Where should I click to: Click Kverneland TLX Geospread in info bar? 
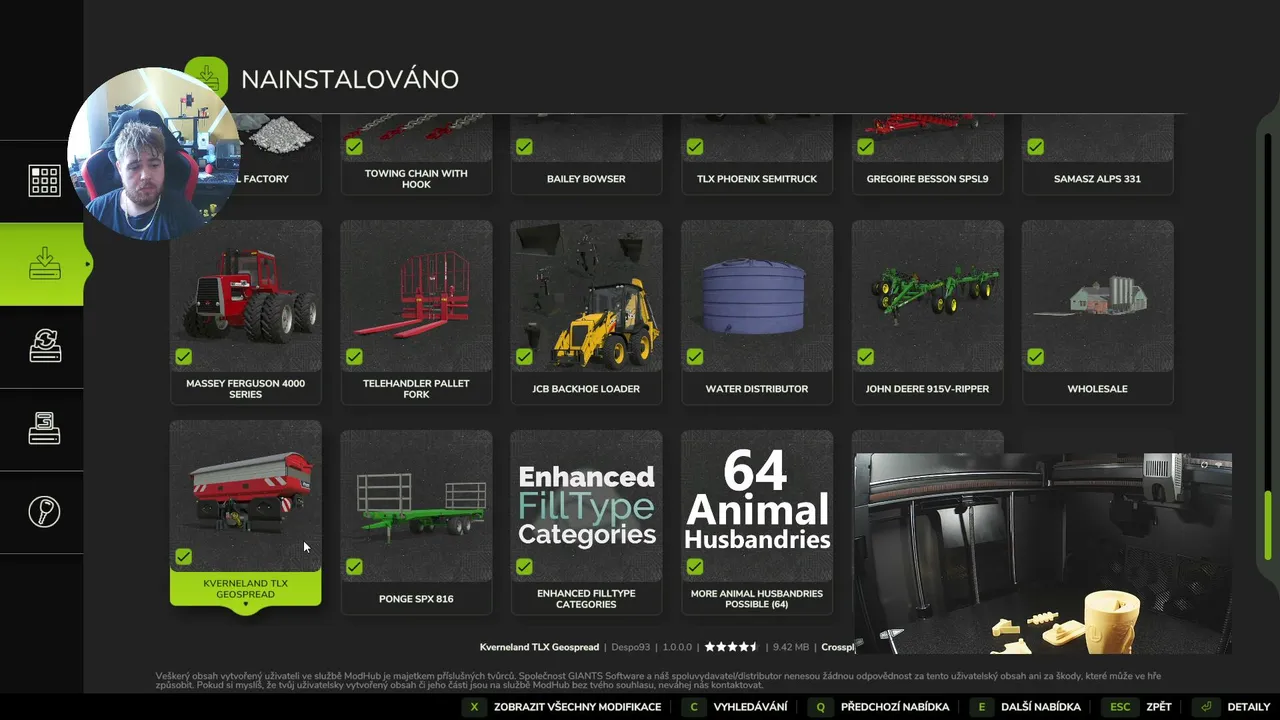539,647
